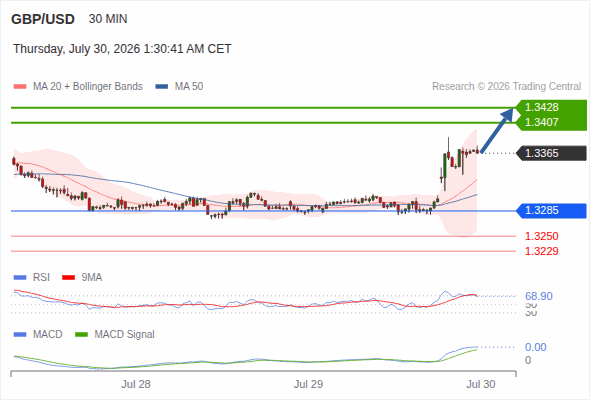Click the GBP/USD pair title
Viewport: 590px width, 400px height.
43,19
